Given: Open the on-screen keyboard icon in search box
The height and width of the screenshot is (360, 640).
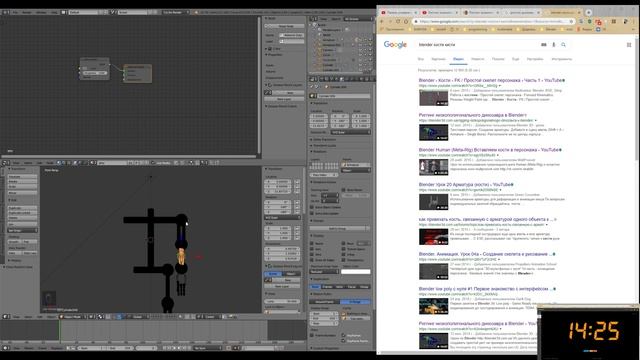Looking at the screenshot, I should pyautogui.click(x=544, y=44).
